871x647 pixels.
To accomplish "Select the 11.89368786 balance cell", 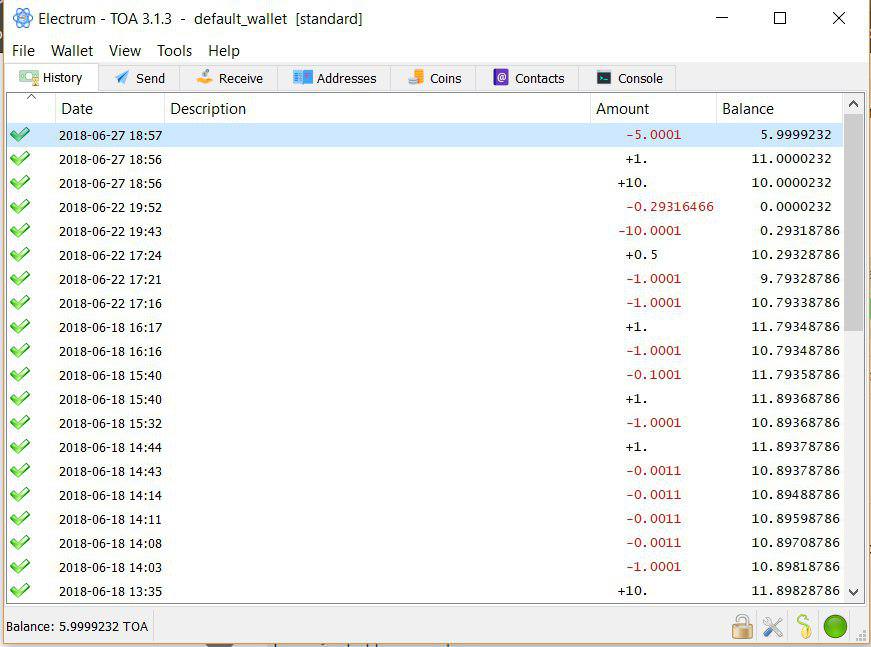I will point(795,399).
